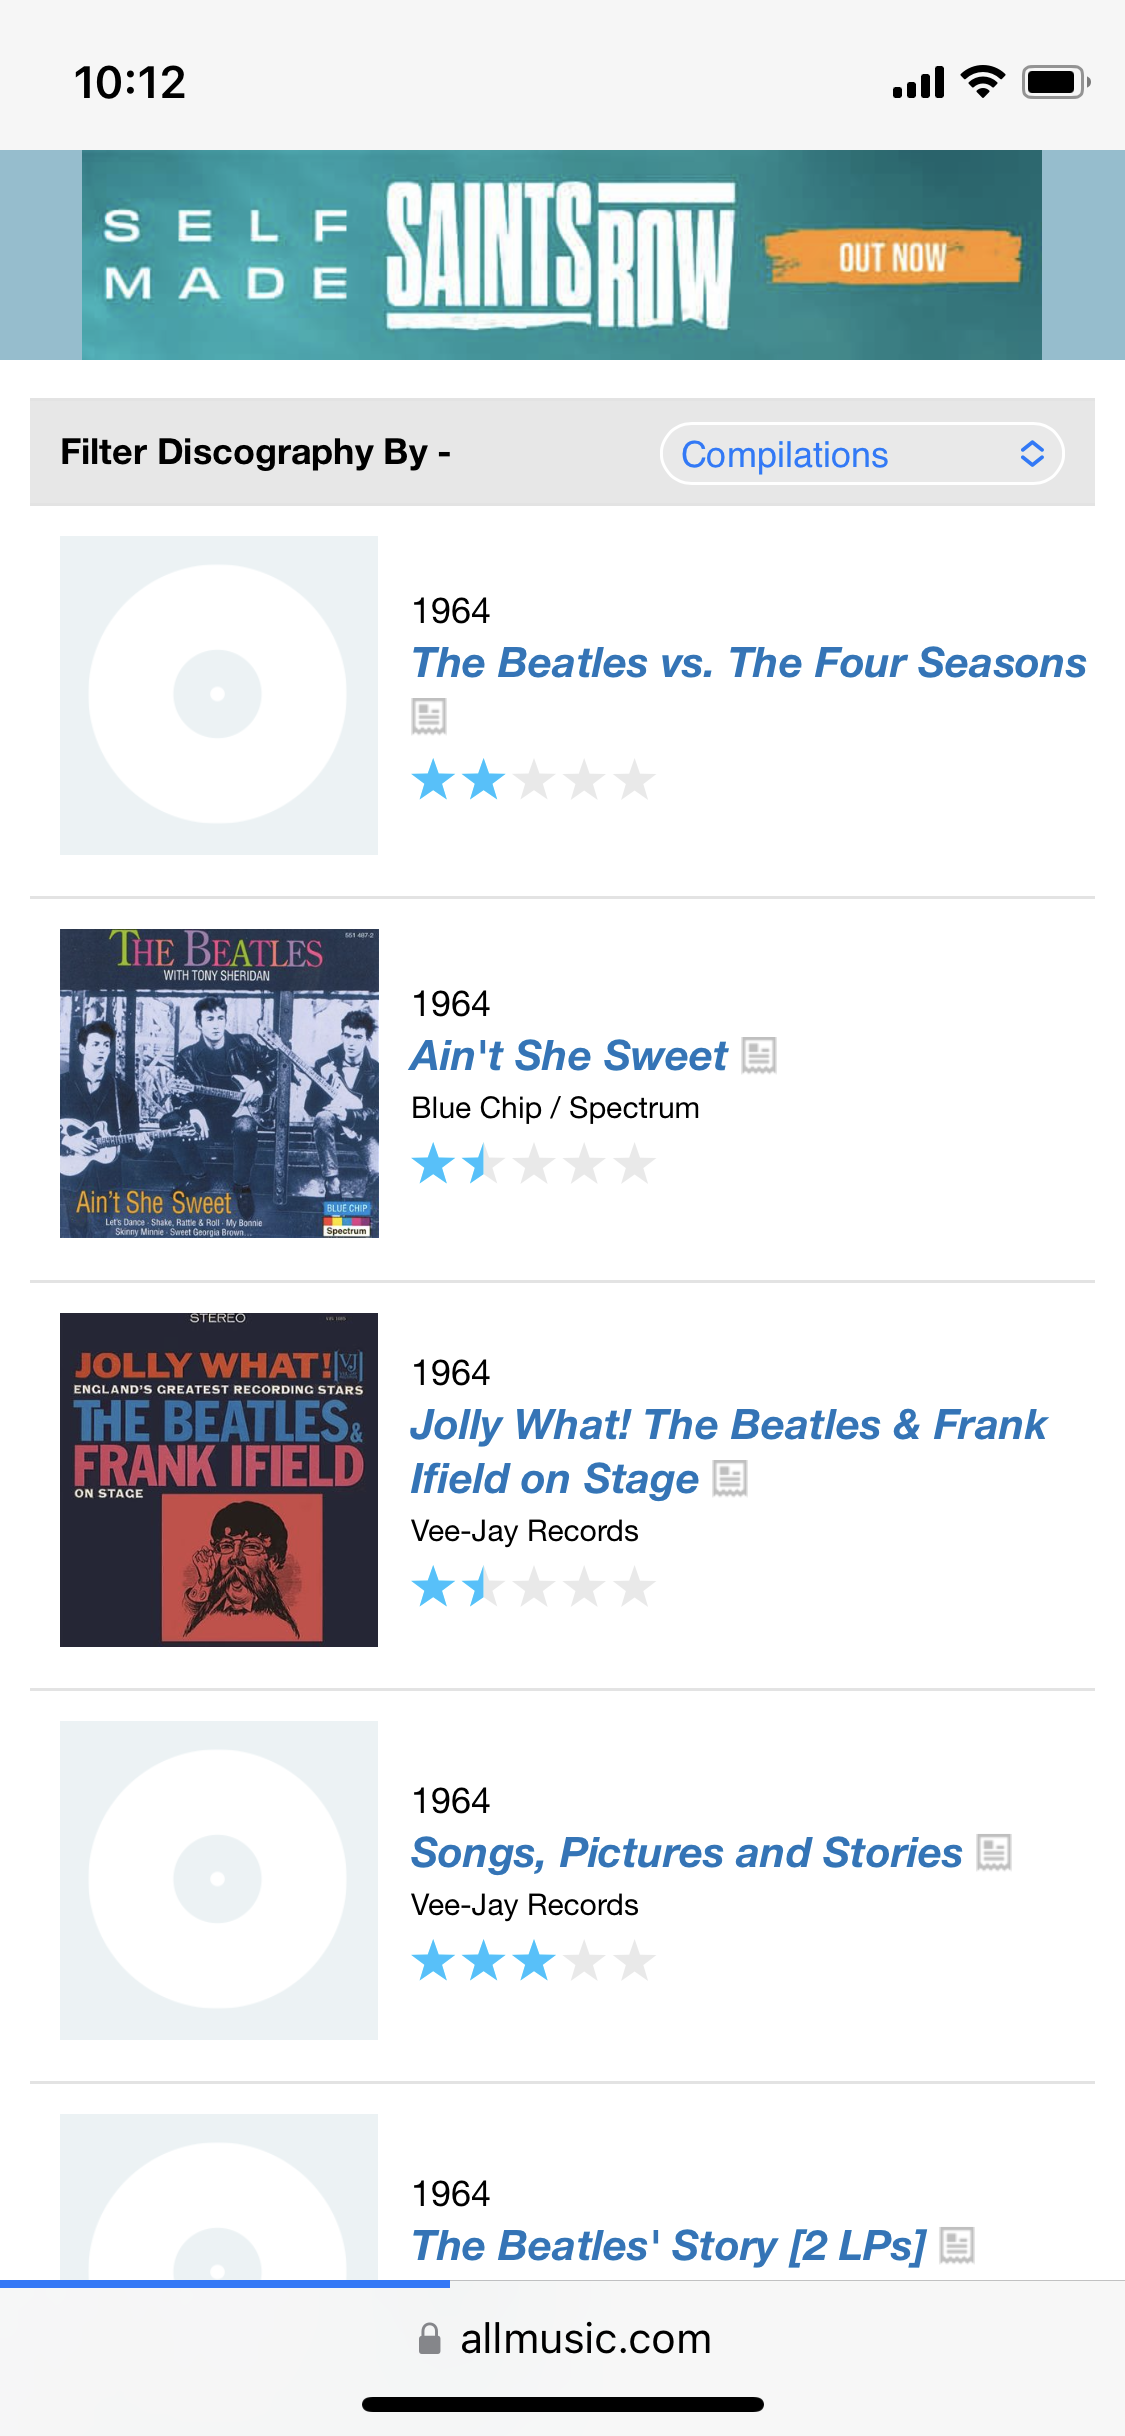The image size is (1125, 2436).
Task: Open review icon for The Beatles vs. Four Seasons
Action: pyautogui.click(x=429, y=716)
